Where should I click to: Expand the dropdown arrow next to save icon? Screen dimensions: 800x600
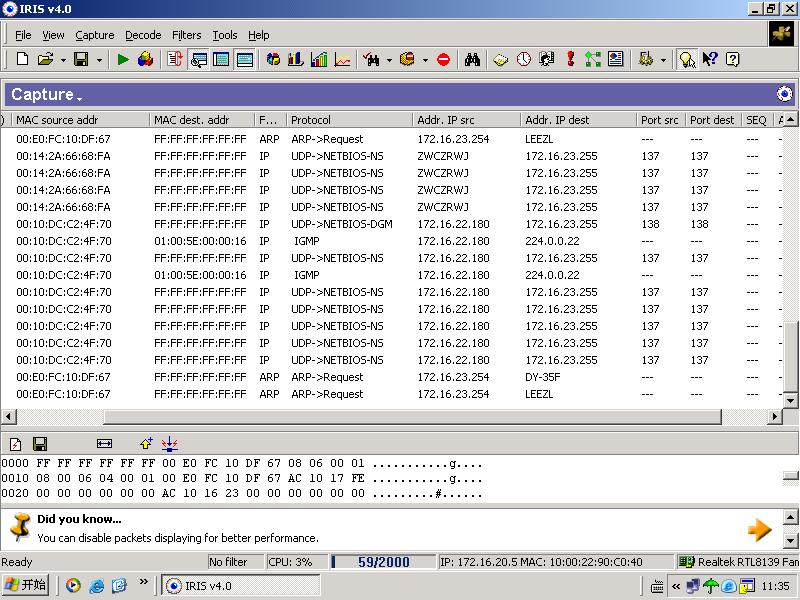99,60
